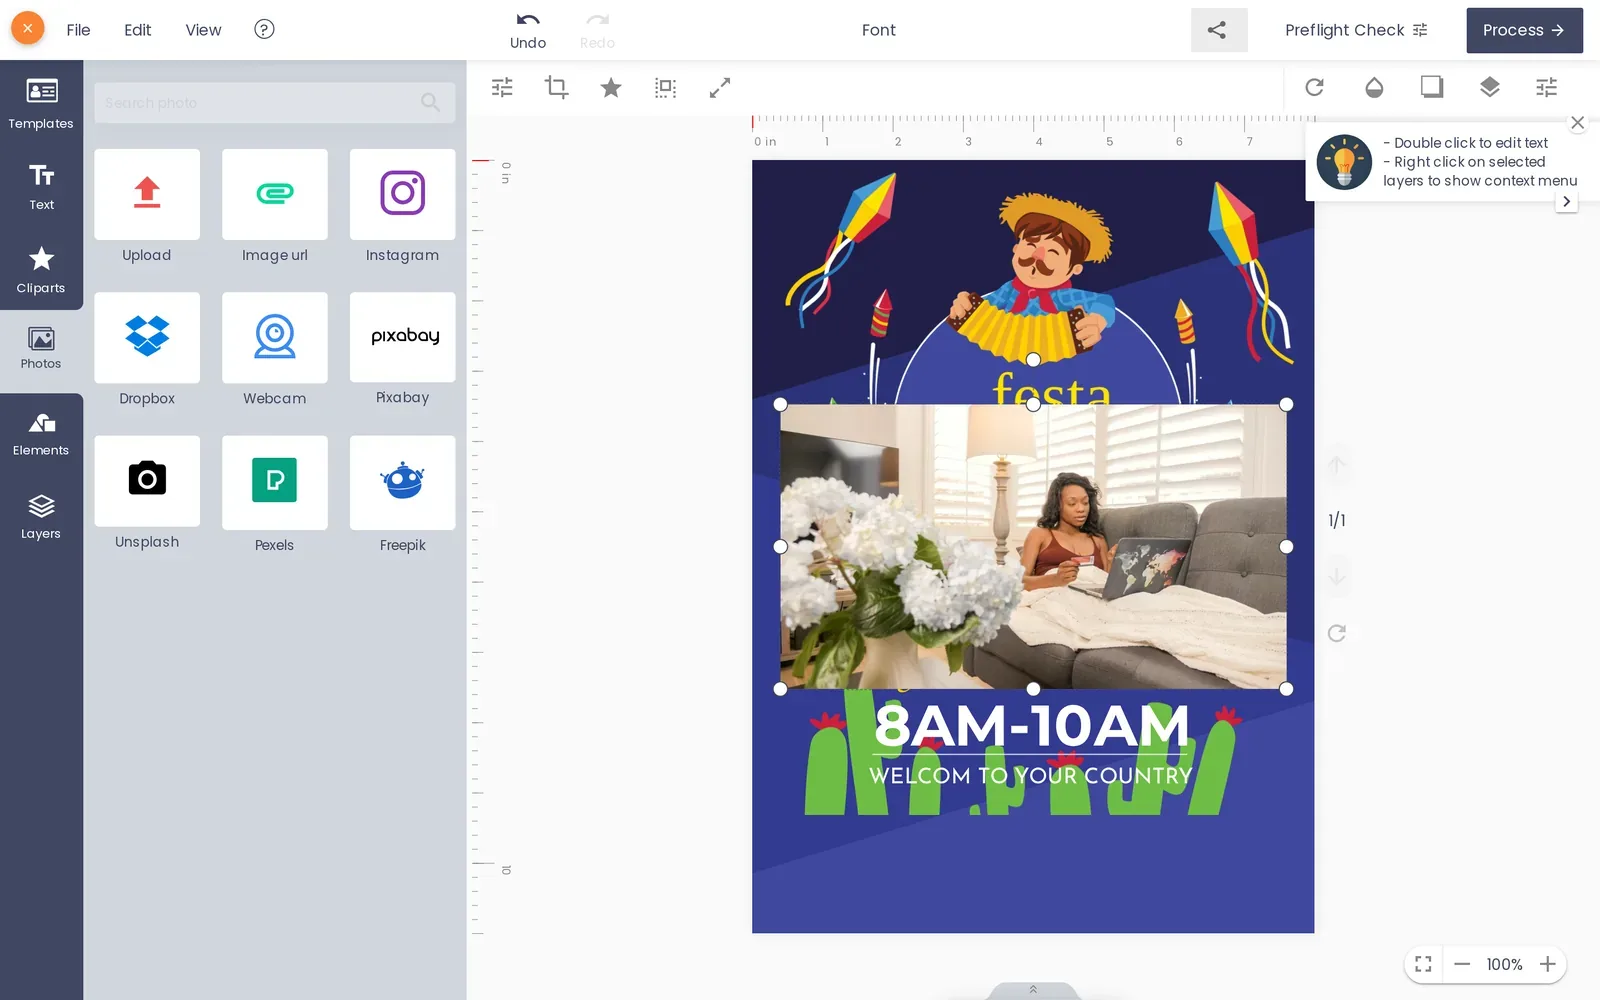The width and height of the screenshot is (1600, 1000).
Task: Open the Cliparts sidebar panel
Action: coord(41,270)
